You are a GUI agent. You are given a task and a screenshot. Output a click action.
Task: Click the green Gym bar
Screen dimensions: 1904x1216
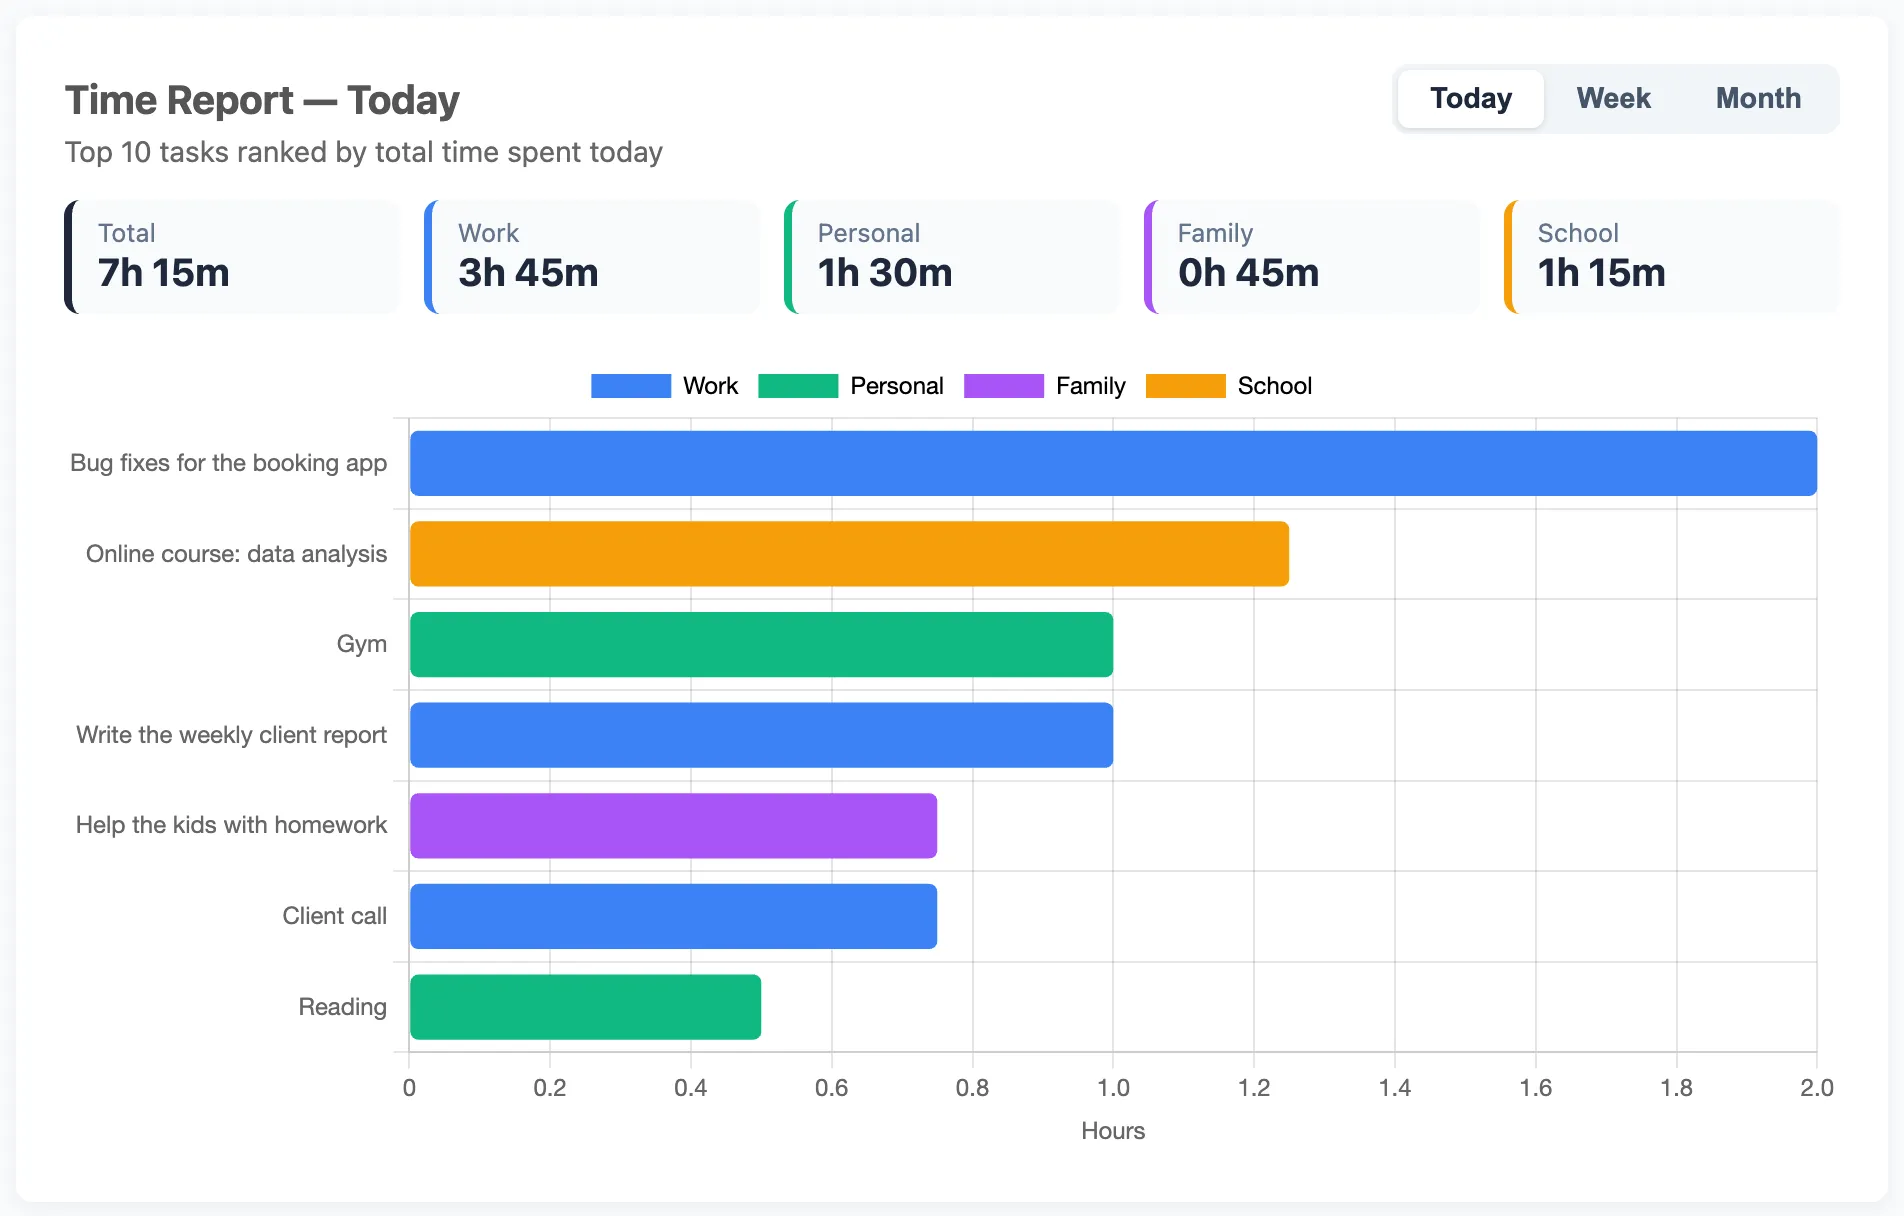[761, 644]
